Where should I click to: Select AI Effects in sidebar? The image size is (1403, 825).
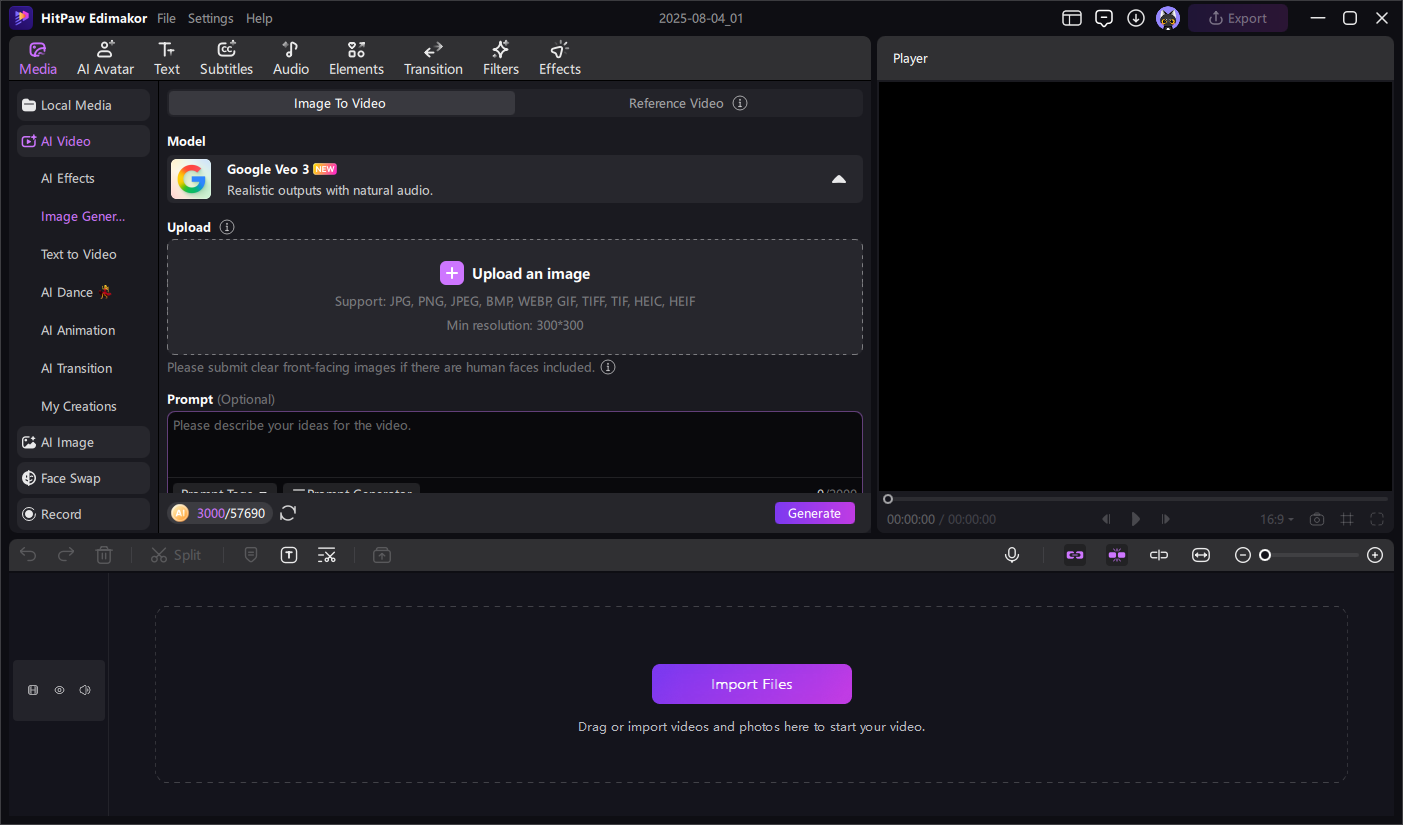(x=68, y=178)
